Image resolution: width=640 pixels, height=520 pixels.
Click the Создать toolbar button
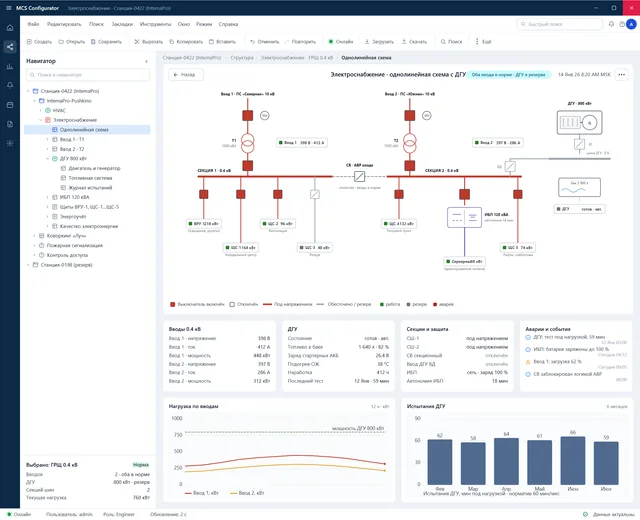point(39,42)
